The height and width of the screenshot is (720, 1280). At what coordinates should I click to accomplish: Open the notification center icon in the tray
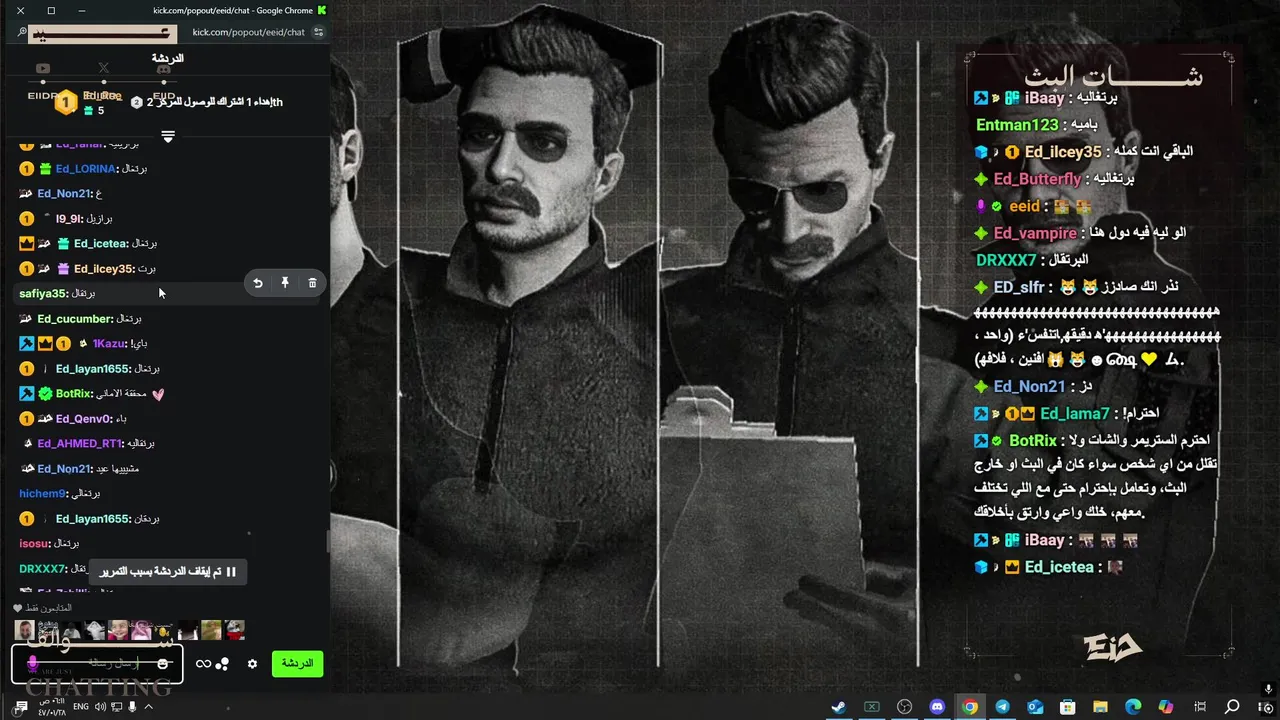pyautogui.click(x=21, y=706)
